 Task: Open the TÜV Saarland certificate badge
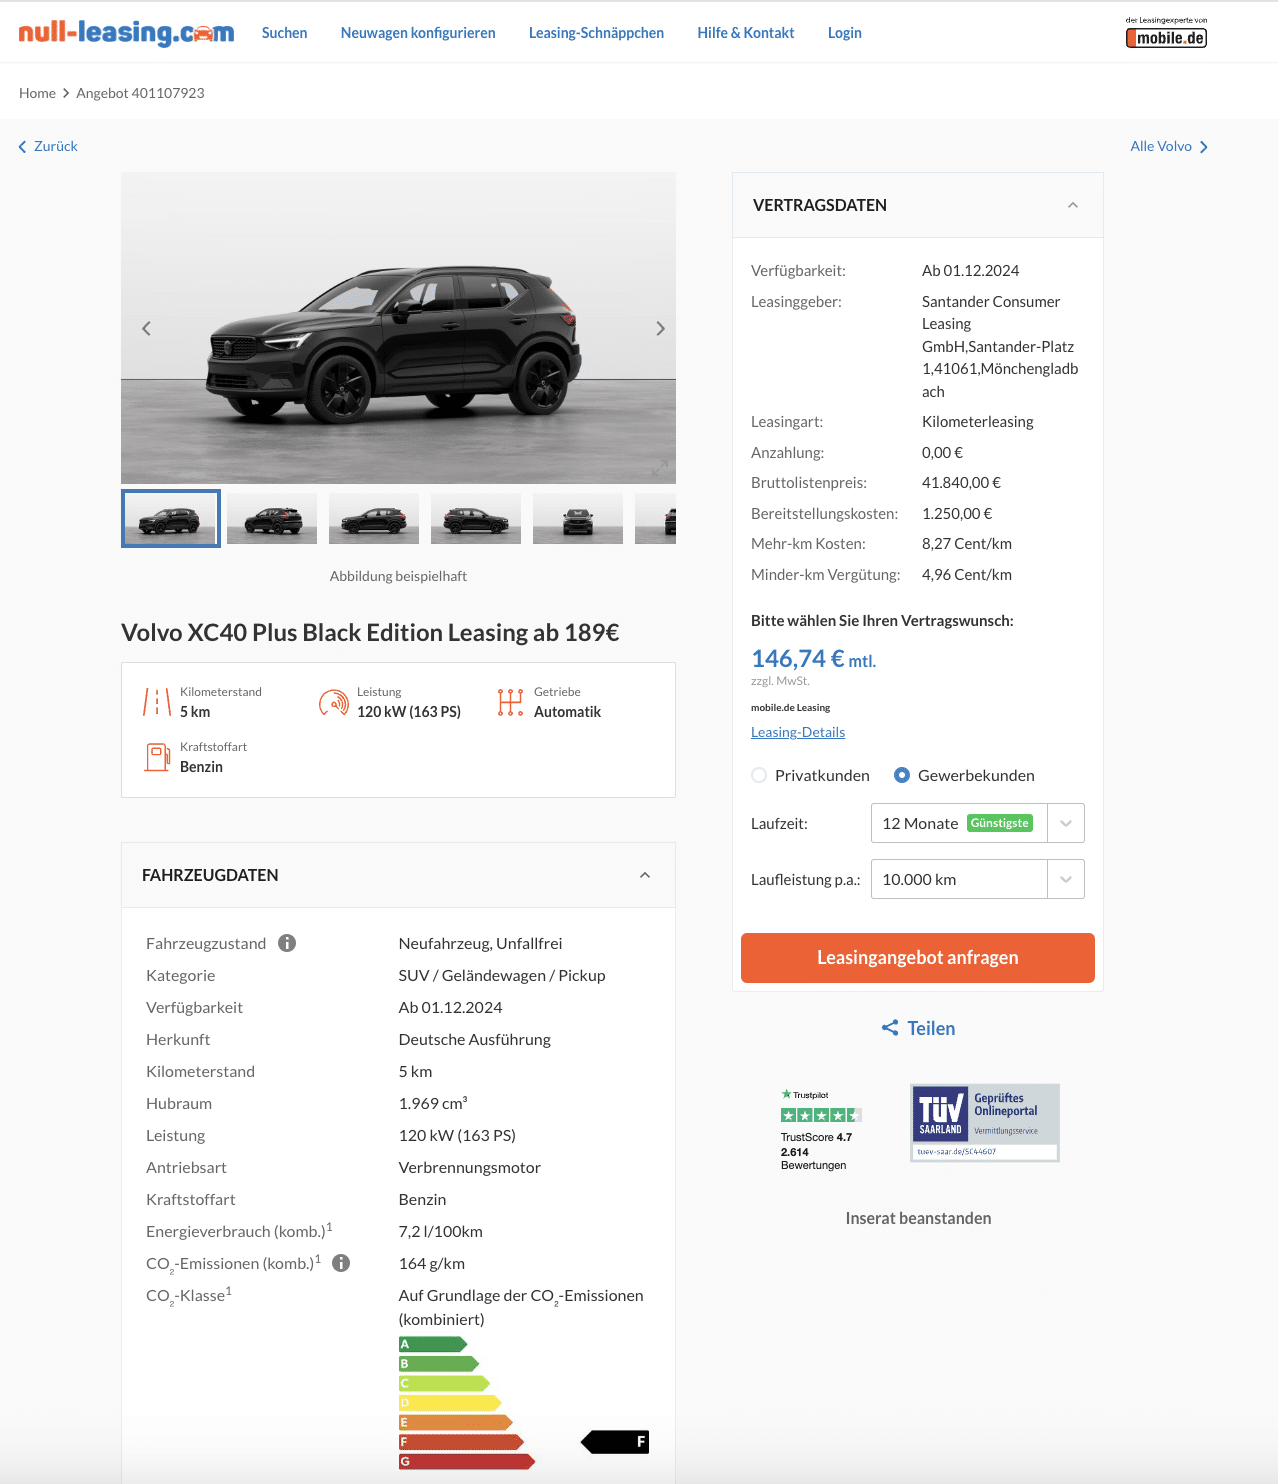985,1123
